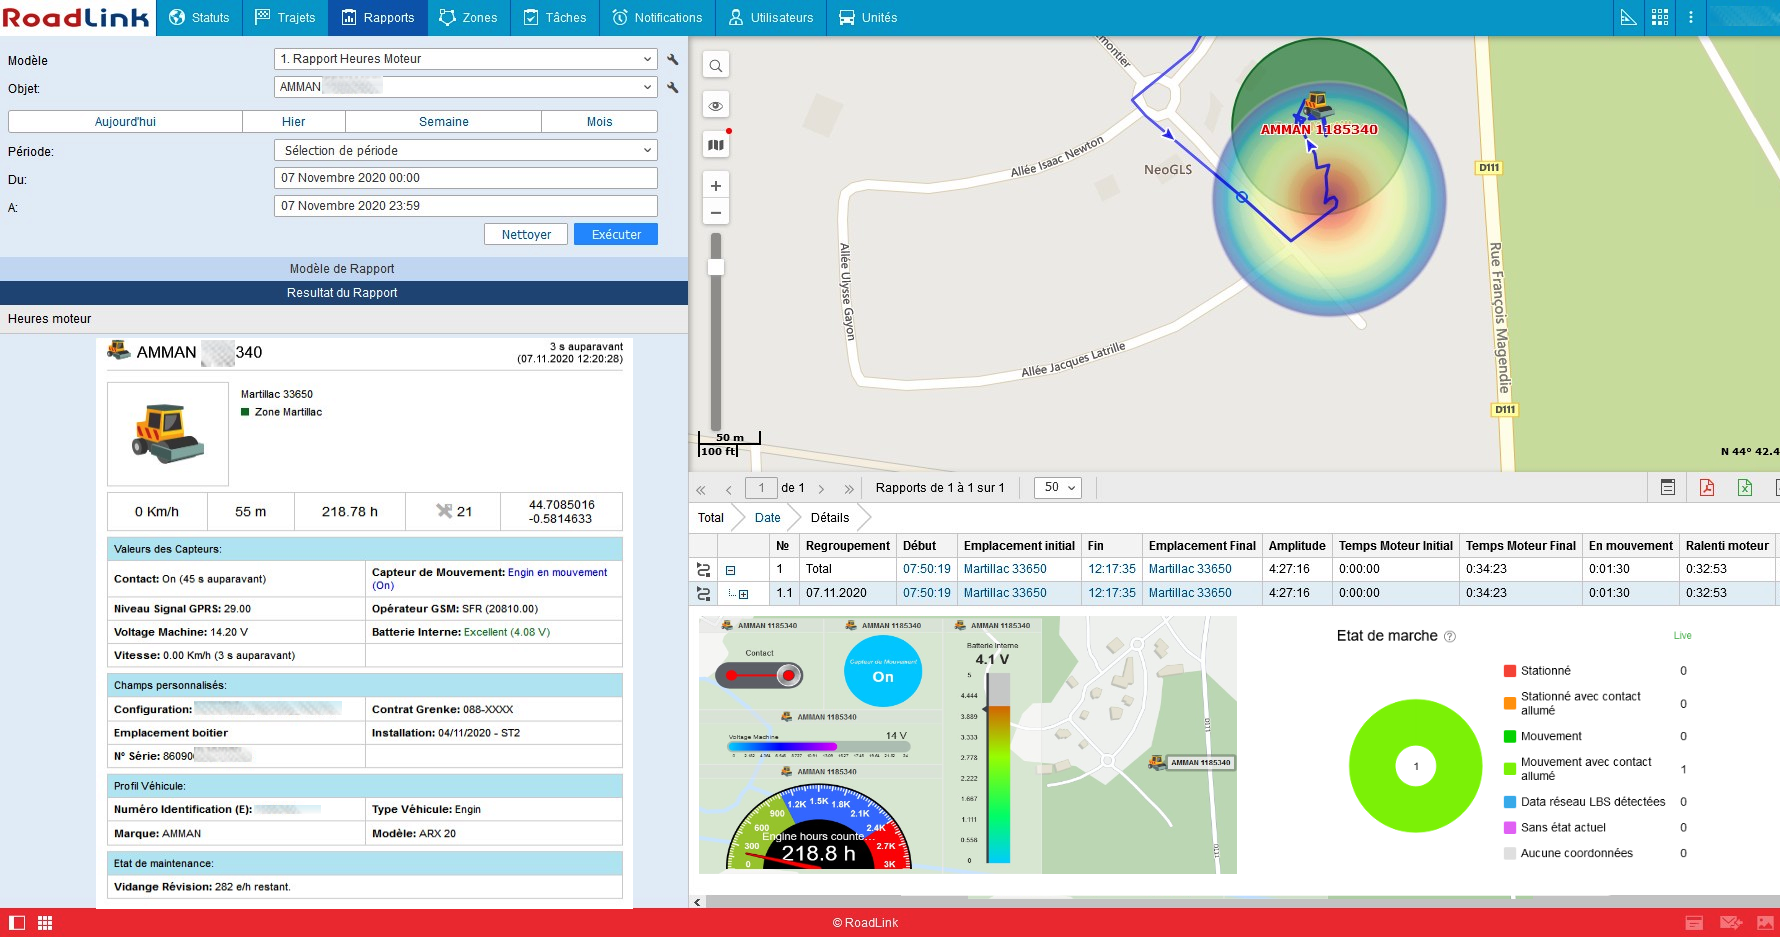Viewport: 1780px width, 937px height.
Task: Click the Nettoyer button
Action: click(x=526, y=234)
